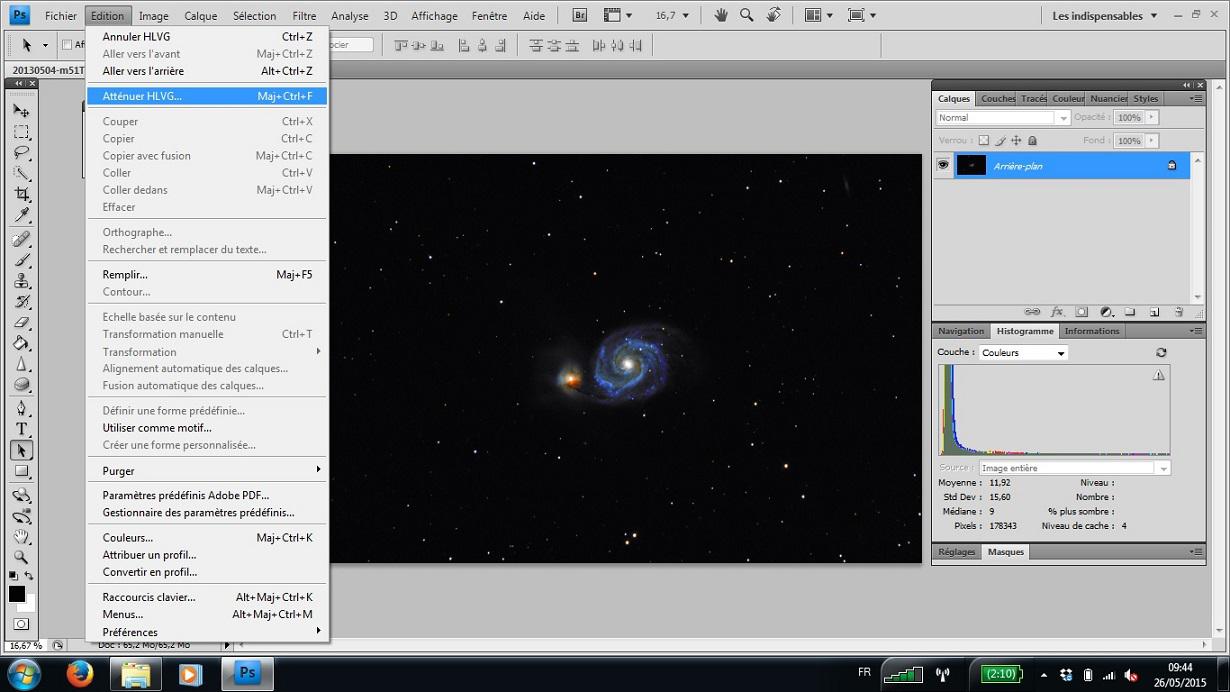Image resolution: width=1230 pixels, height=692 pixels.
Task: Create a new layer with the panel icon
Action: pyautogui.click(x=1154, y=312)
